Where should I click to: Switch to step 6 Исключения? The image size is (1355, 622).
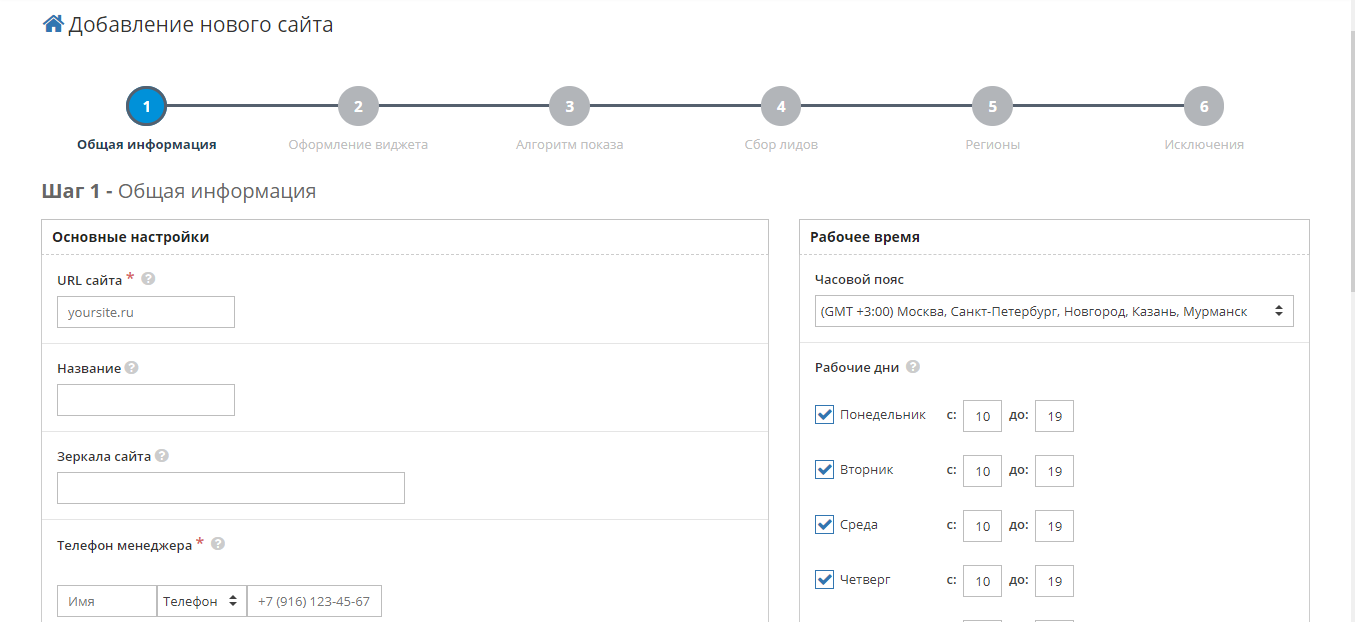(x=1204, y=106)
